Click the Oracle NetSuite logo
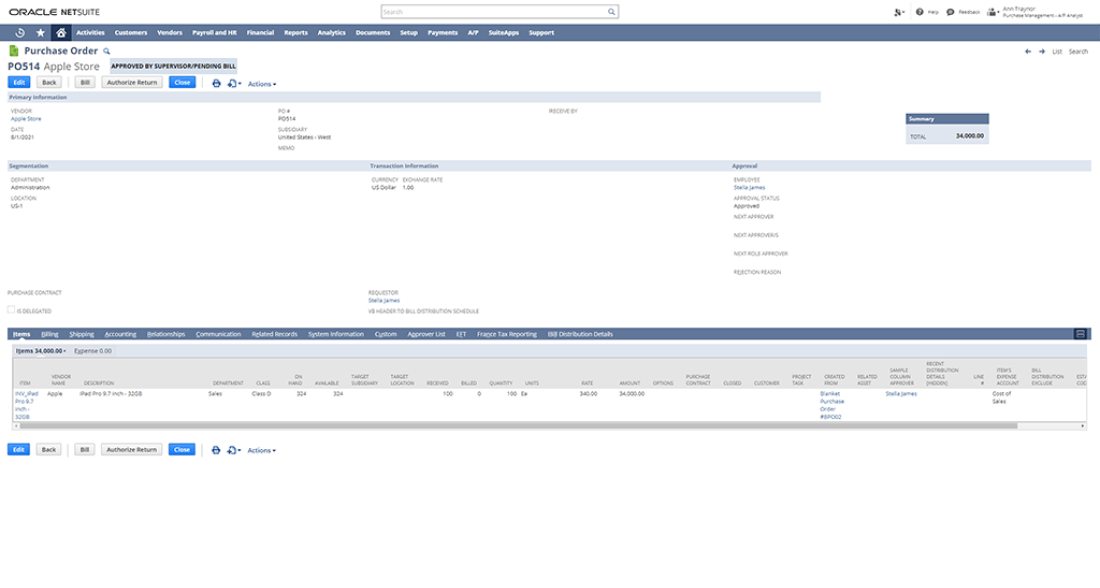 tap(54, 12)
